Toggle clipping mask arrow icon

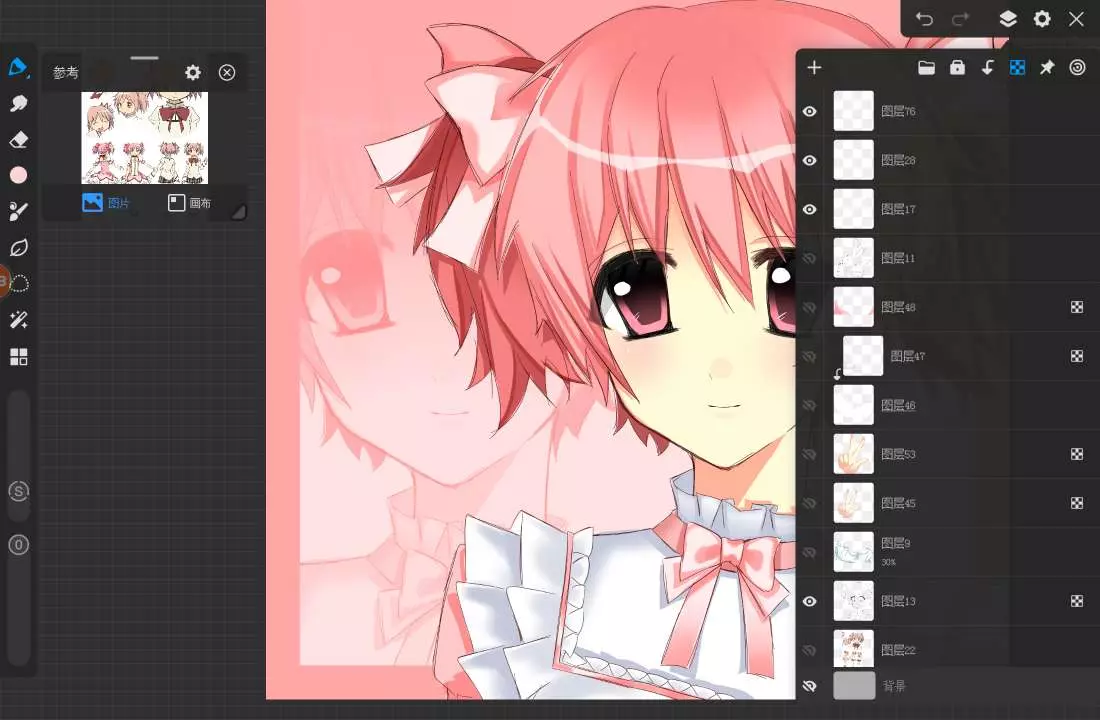click(x=987, y=67)
